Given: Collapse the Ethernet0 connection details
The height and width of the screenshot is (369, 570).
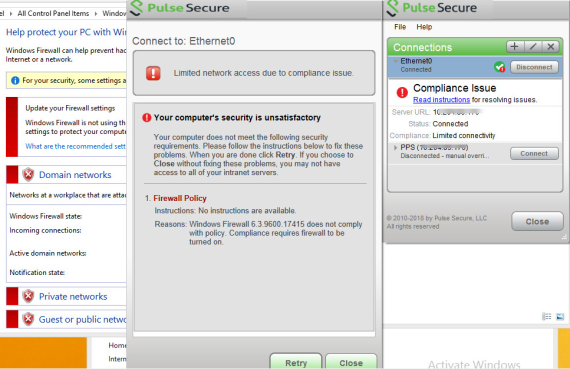Looking at the screenshot, I should pyautogui.click(x=396, y=61).
